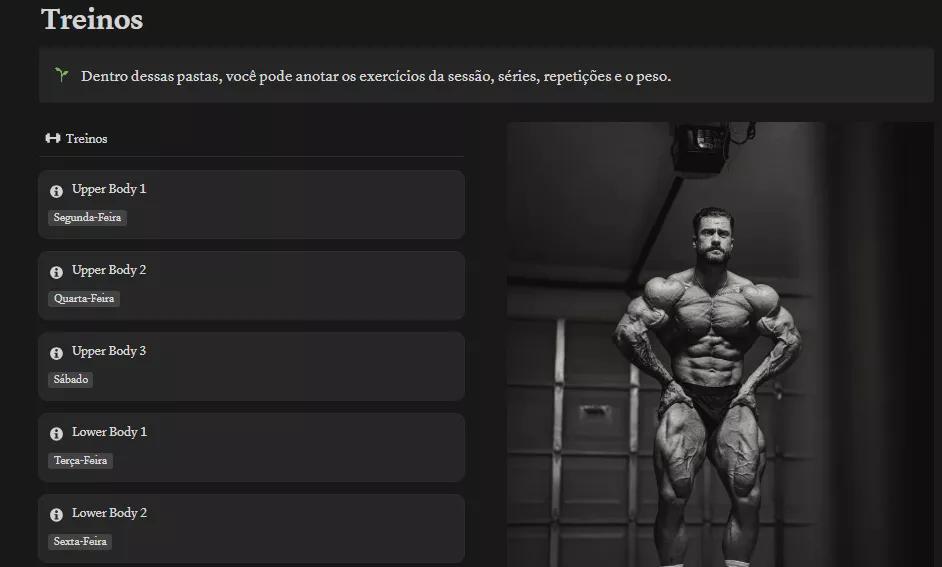This screenshot has width=942, height=567.
Task: Click the info icon beside Upper Body 1
Action: [x=56, y=191]
